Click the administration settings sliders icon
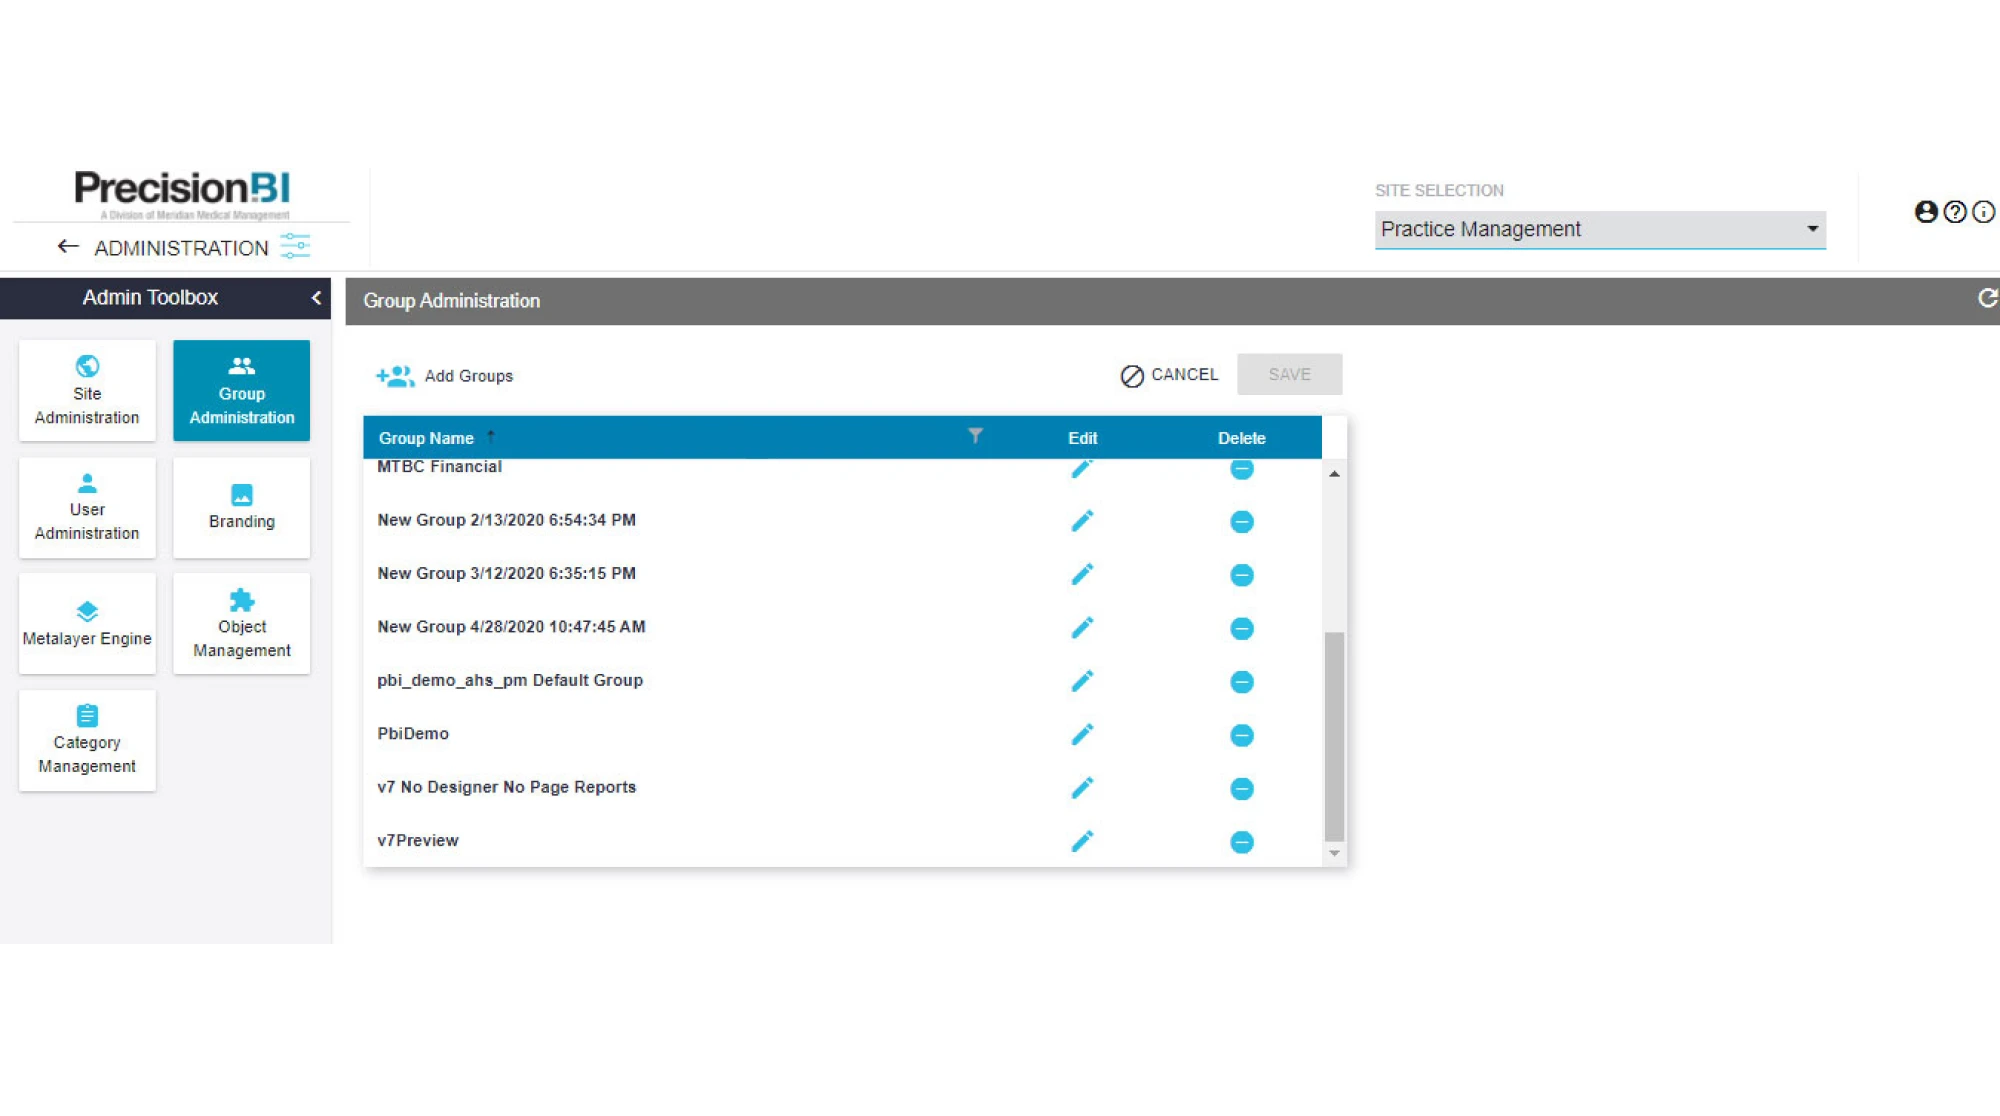 295,246
